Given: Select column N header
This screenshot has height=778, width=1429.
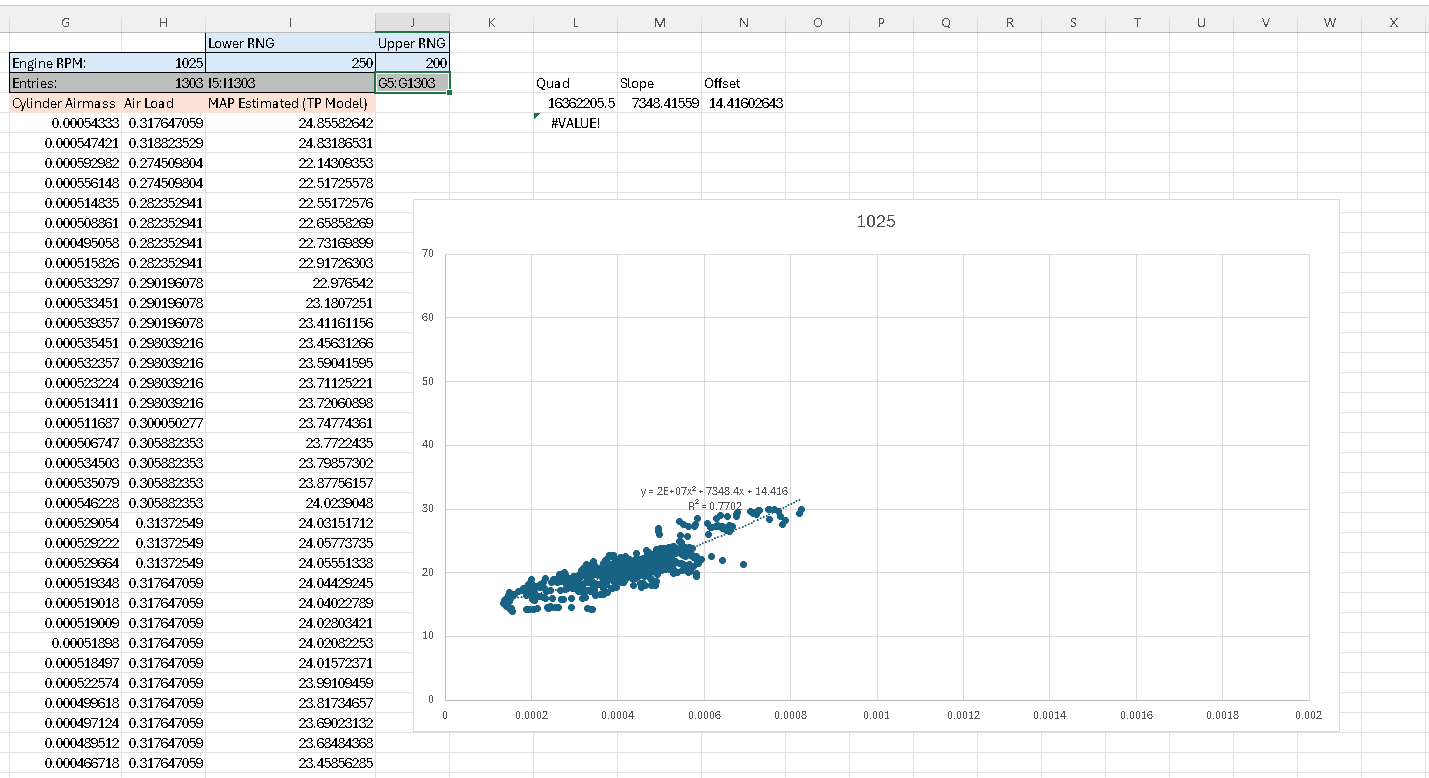Looking at the screenshot, I should tap(743, 22).
